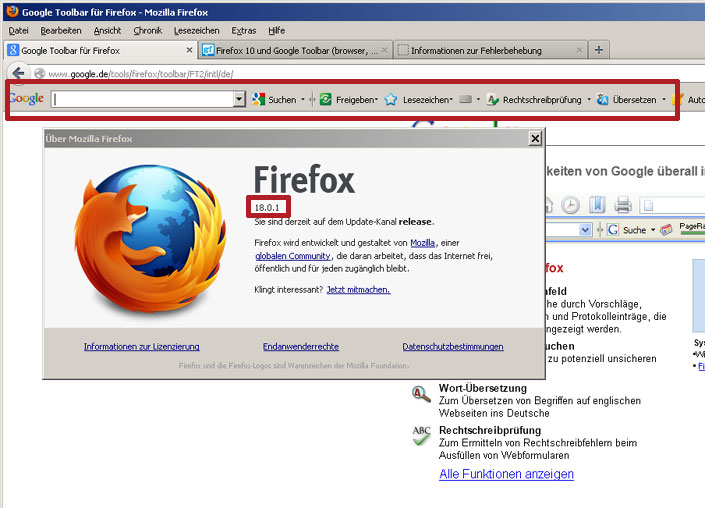Screen dimensions: 705x508
Task: Expand the Suchen button dropdown arrow
Action: (303, 99)
